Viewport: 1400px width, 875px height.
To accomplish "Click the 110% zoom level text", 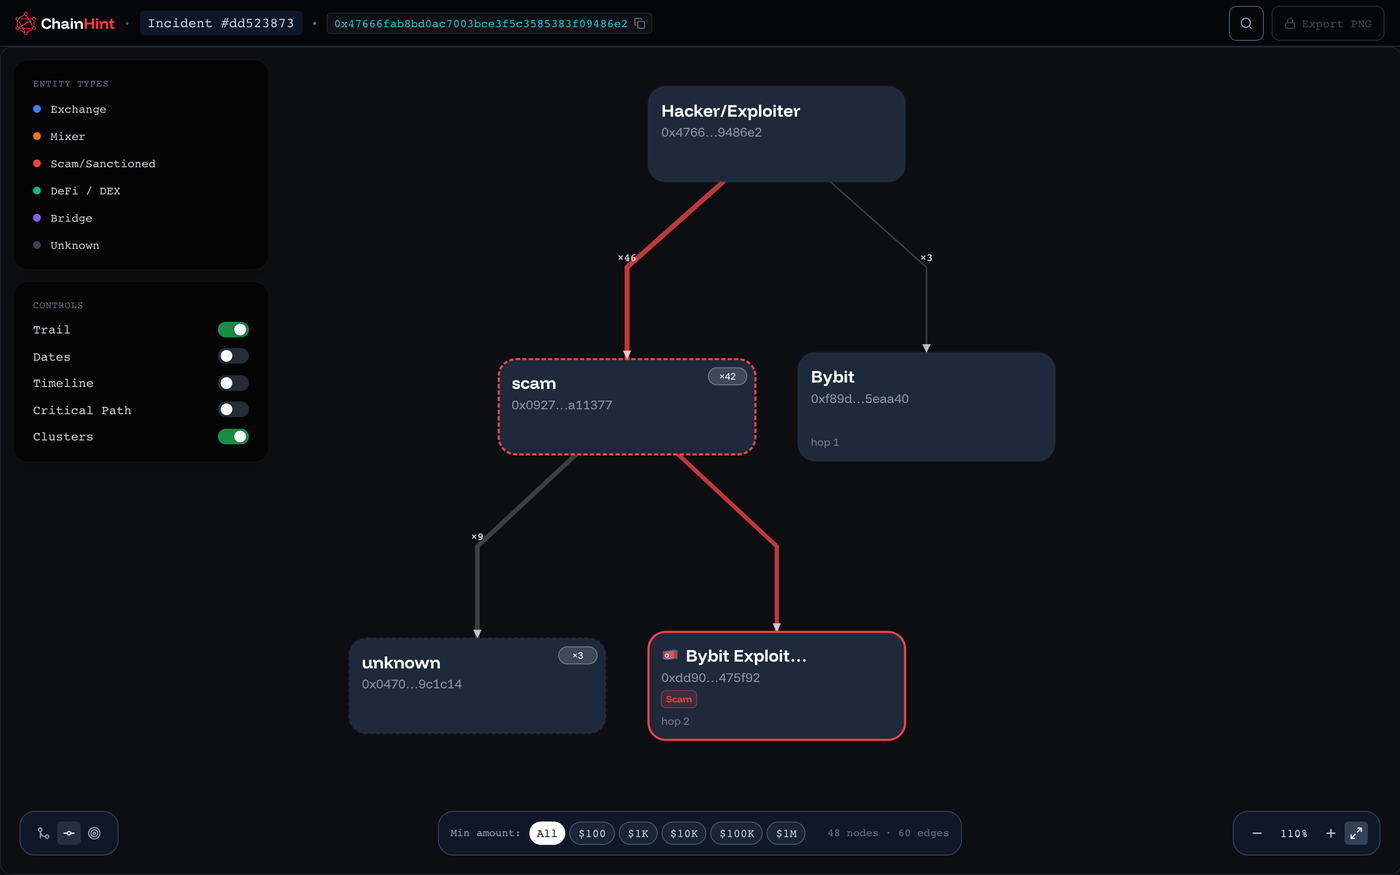I will coord(1294,833).
